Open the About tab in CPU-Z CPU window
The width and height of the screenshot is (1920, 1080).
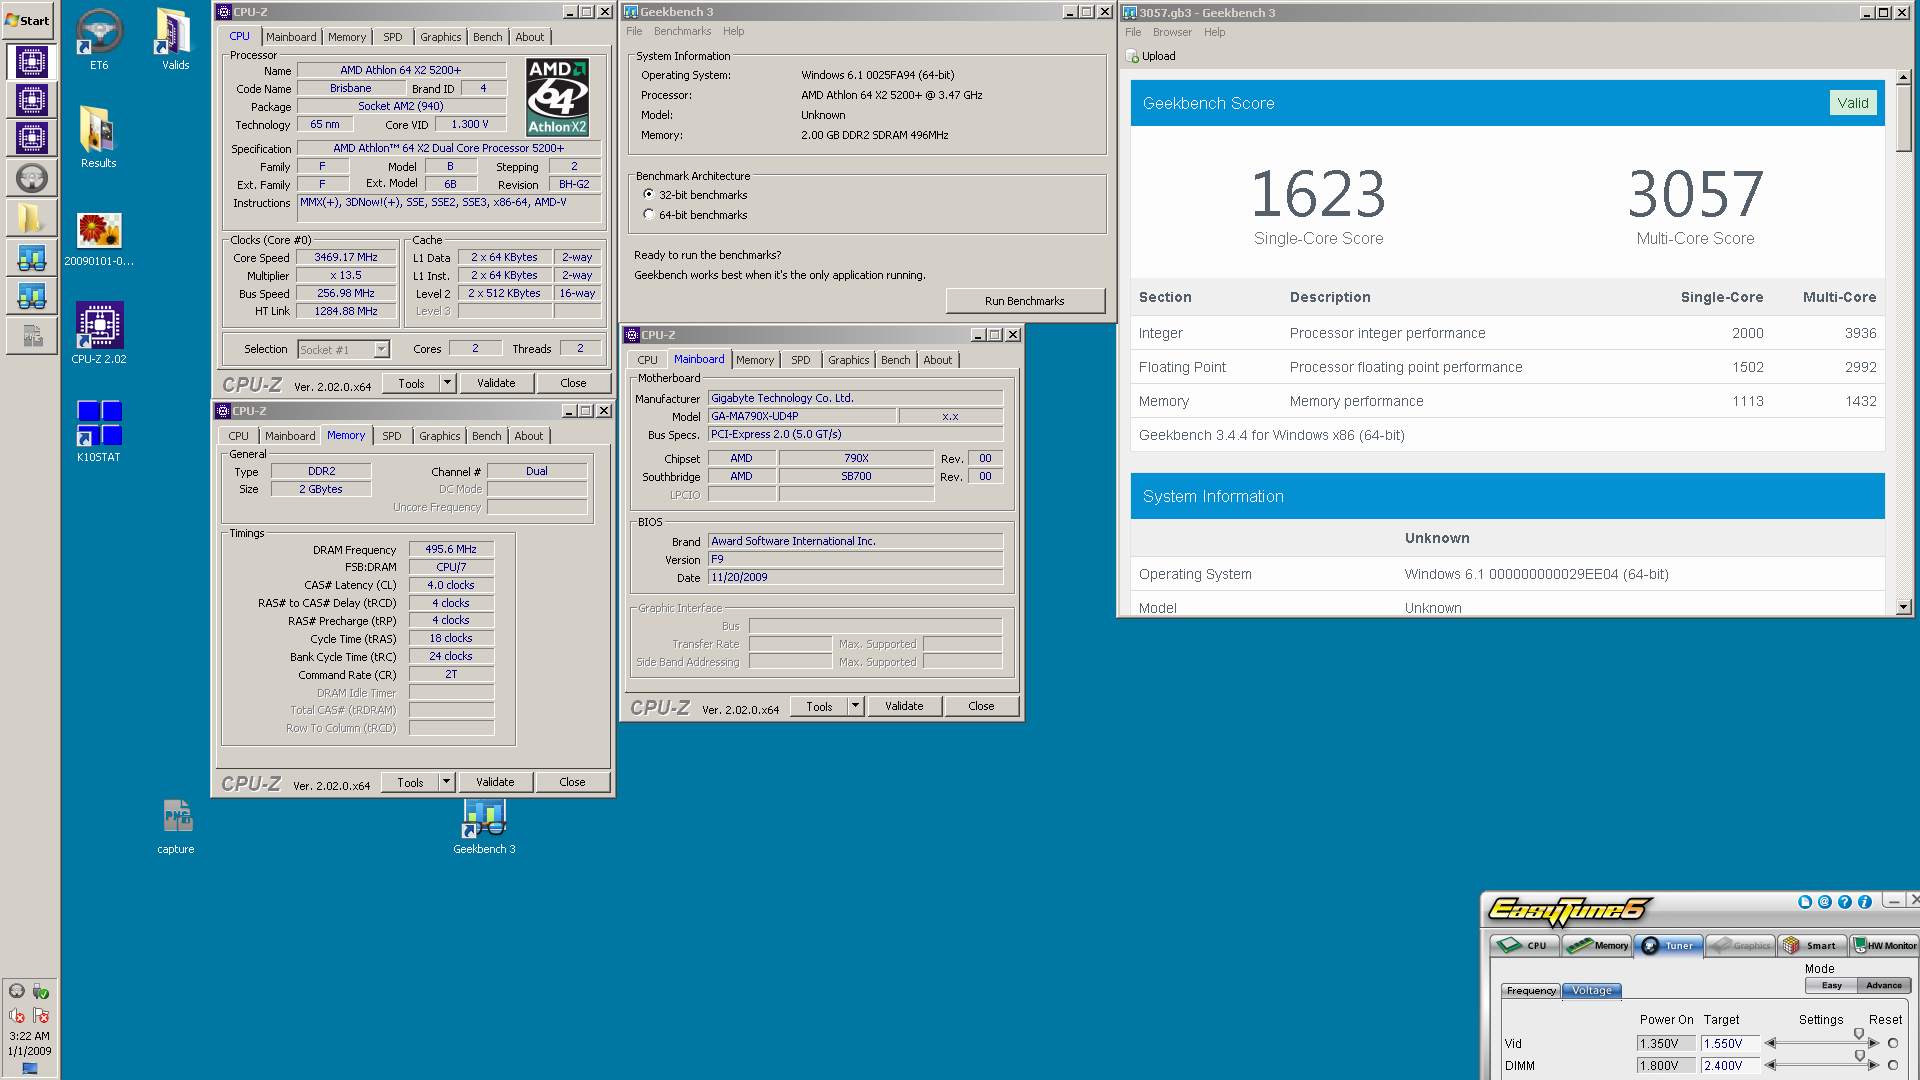(530, 37)
